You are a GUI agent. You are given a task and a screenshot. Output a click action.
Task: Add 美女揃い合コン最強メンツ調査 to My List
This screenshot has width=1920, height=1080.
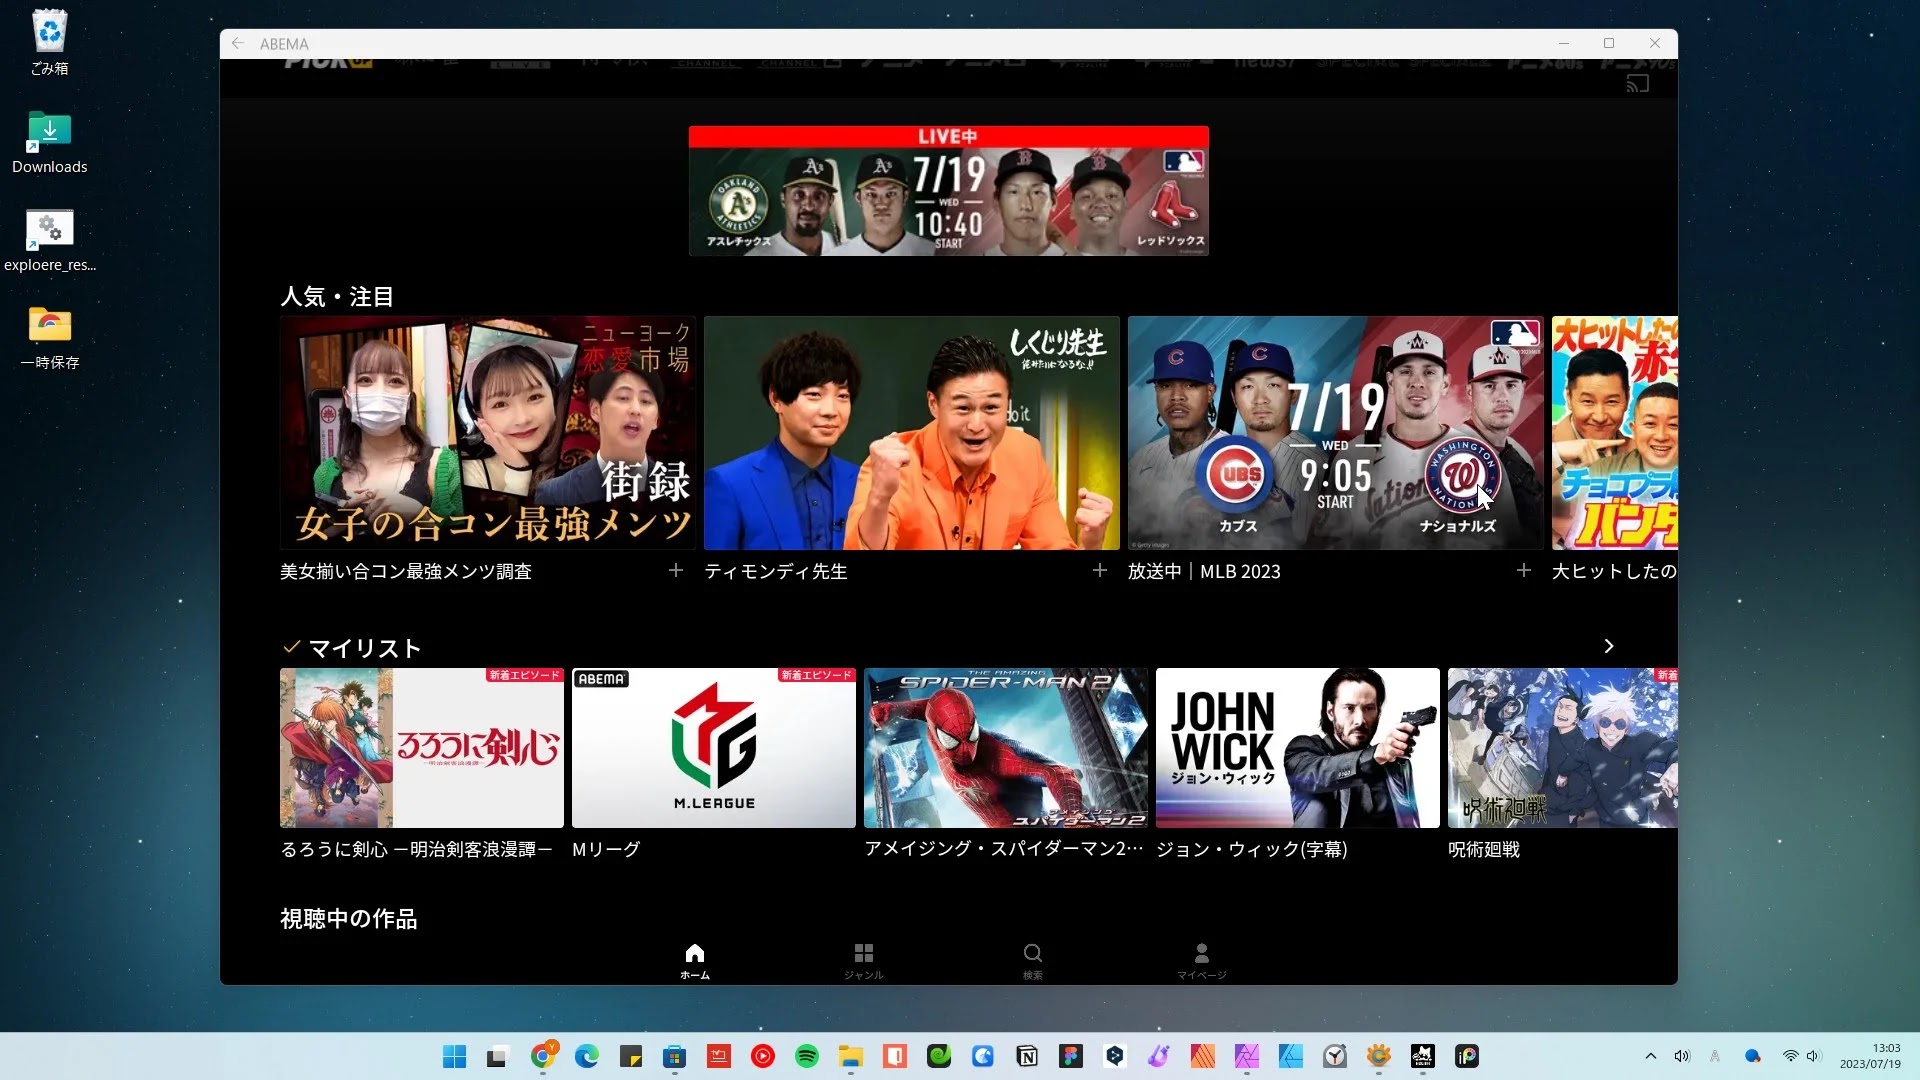(x=676, y=570)
